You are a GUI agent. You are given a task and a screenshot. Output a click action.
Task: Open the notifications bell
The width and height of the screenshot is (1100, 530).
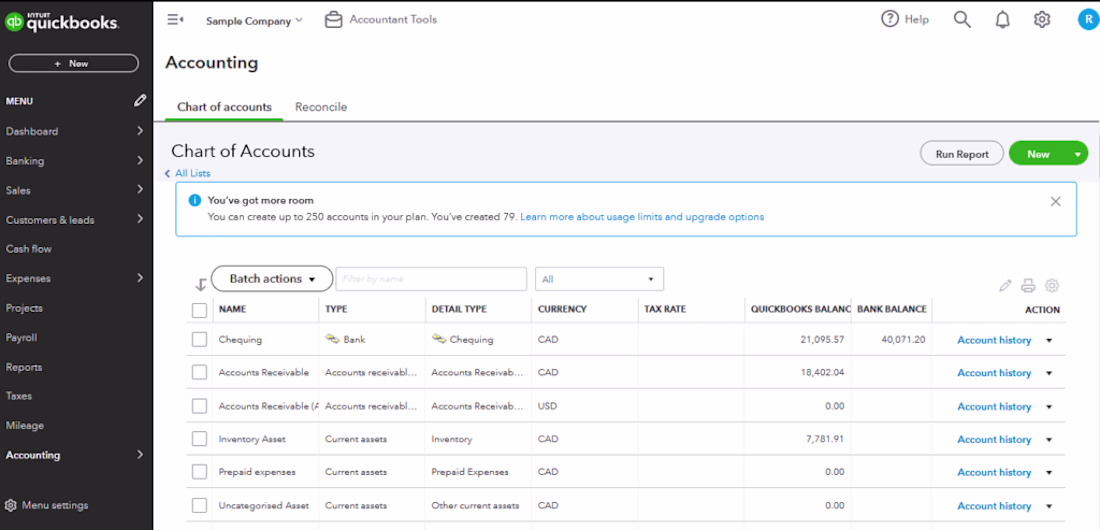click(x=1002, y=20)
